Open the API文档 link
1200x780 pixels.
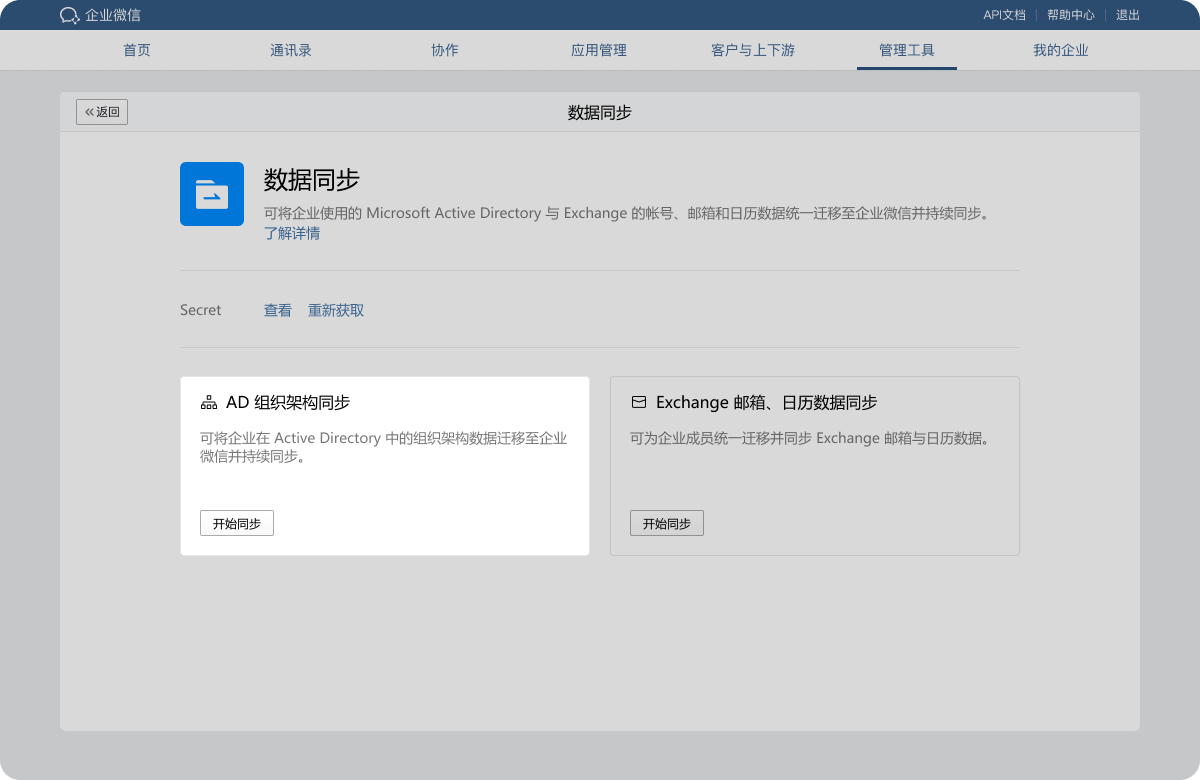point(1005,15)
